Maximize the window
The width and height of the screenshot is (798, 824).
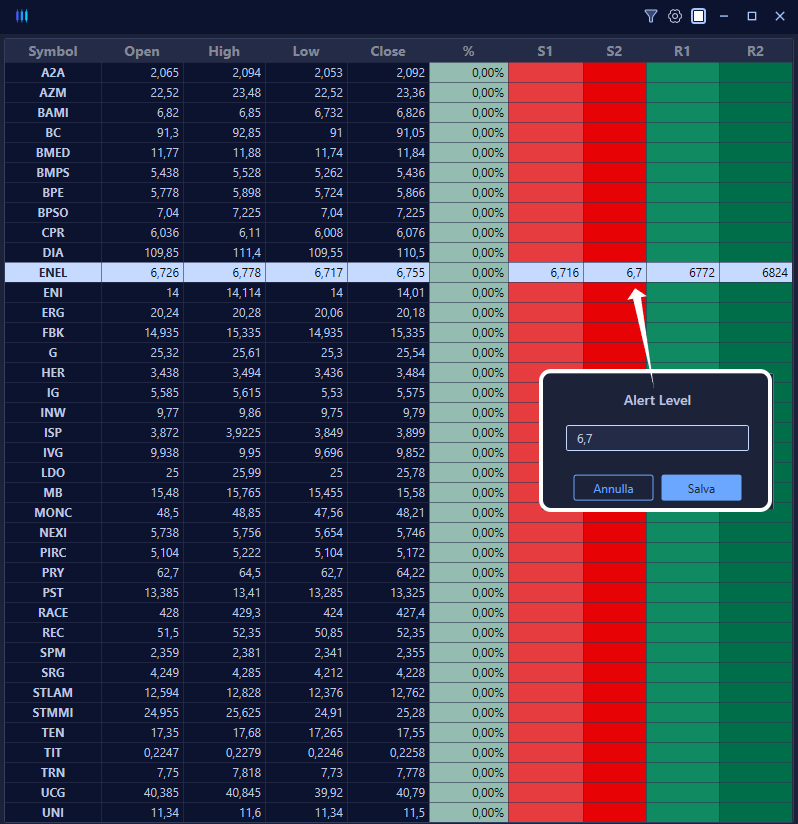(752, 16)
